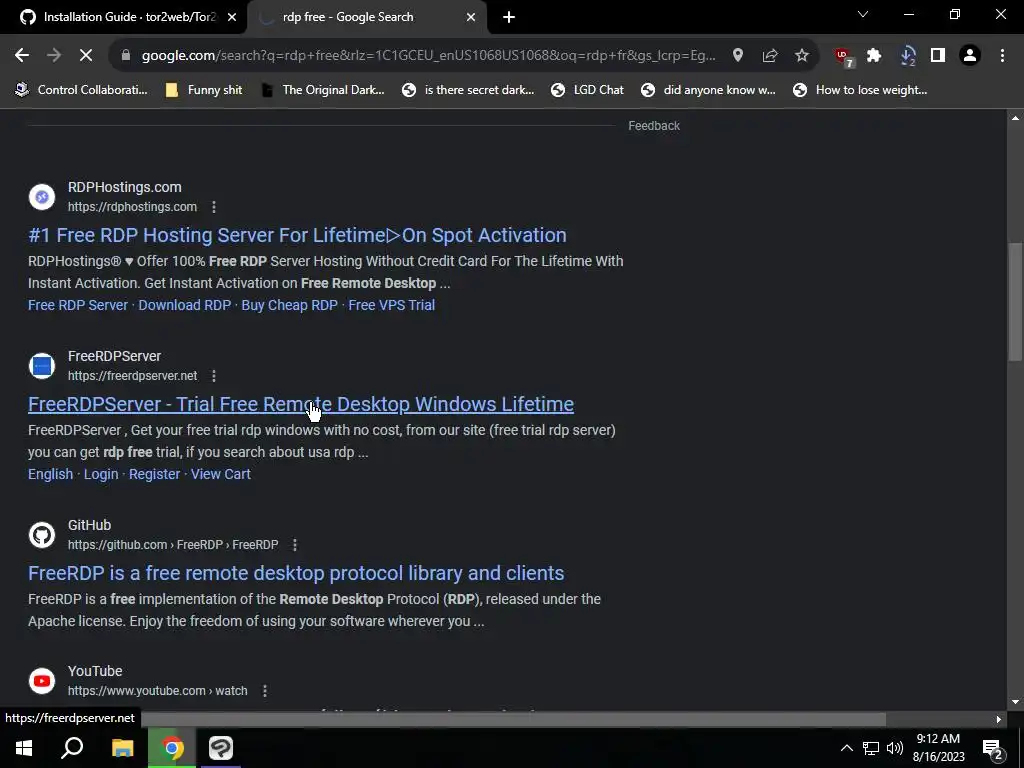
Task: Open Windows taskbar search
Action: pos(72,748)
